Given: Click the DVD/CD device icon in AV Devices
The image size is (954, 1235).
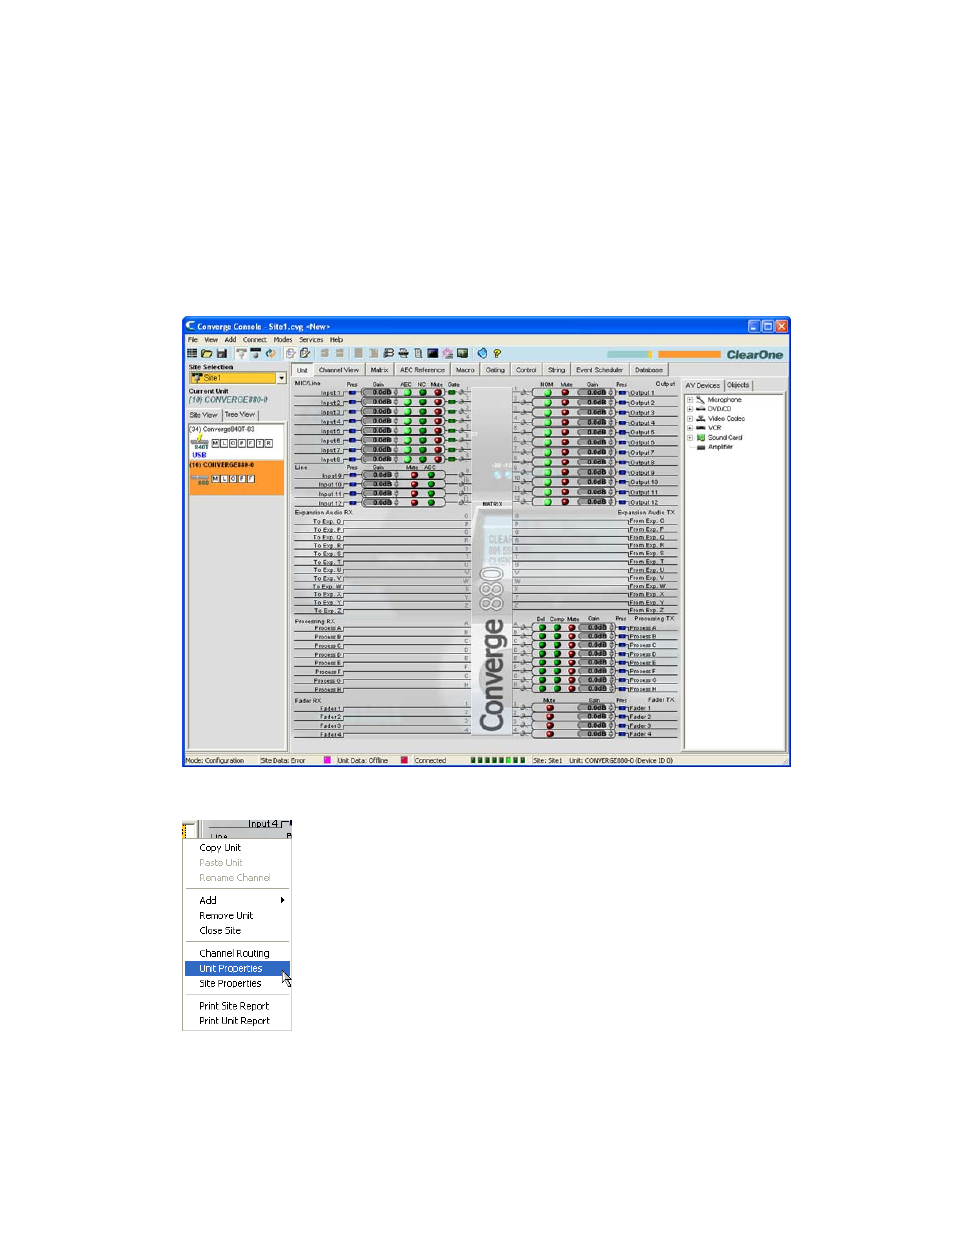Looking at the screenshot, I should click(x=700, y=409).
